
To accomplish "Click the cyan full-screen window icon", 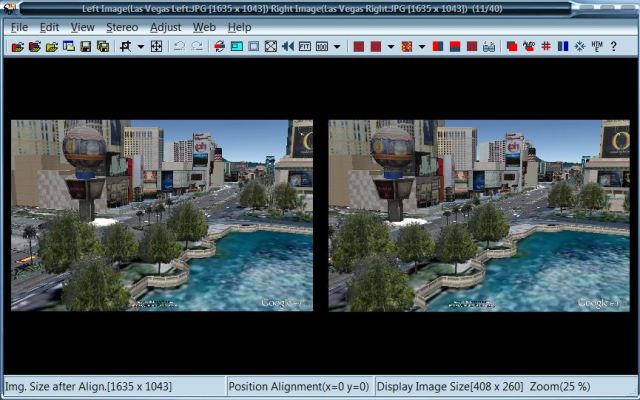I will 237,47.
